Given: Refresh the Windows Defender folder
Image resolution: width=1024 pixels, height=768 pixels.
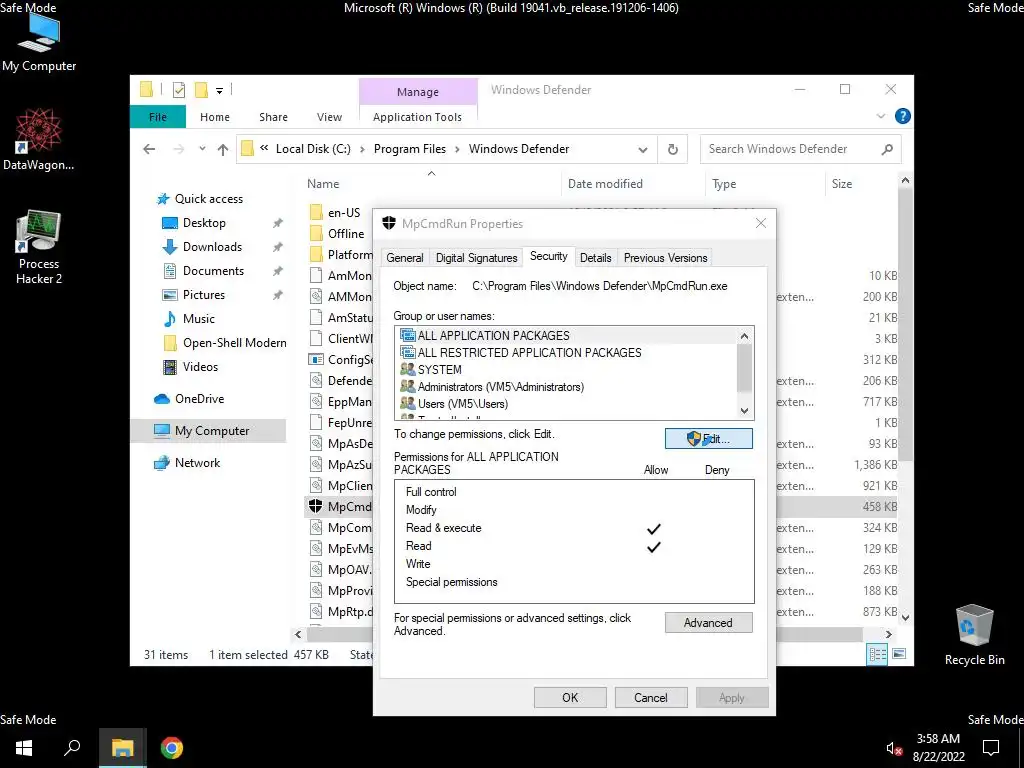Looking at the screenshot, I should point(673,149).
